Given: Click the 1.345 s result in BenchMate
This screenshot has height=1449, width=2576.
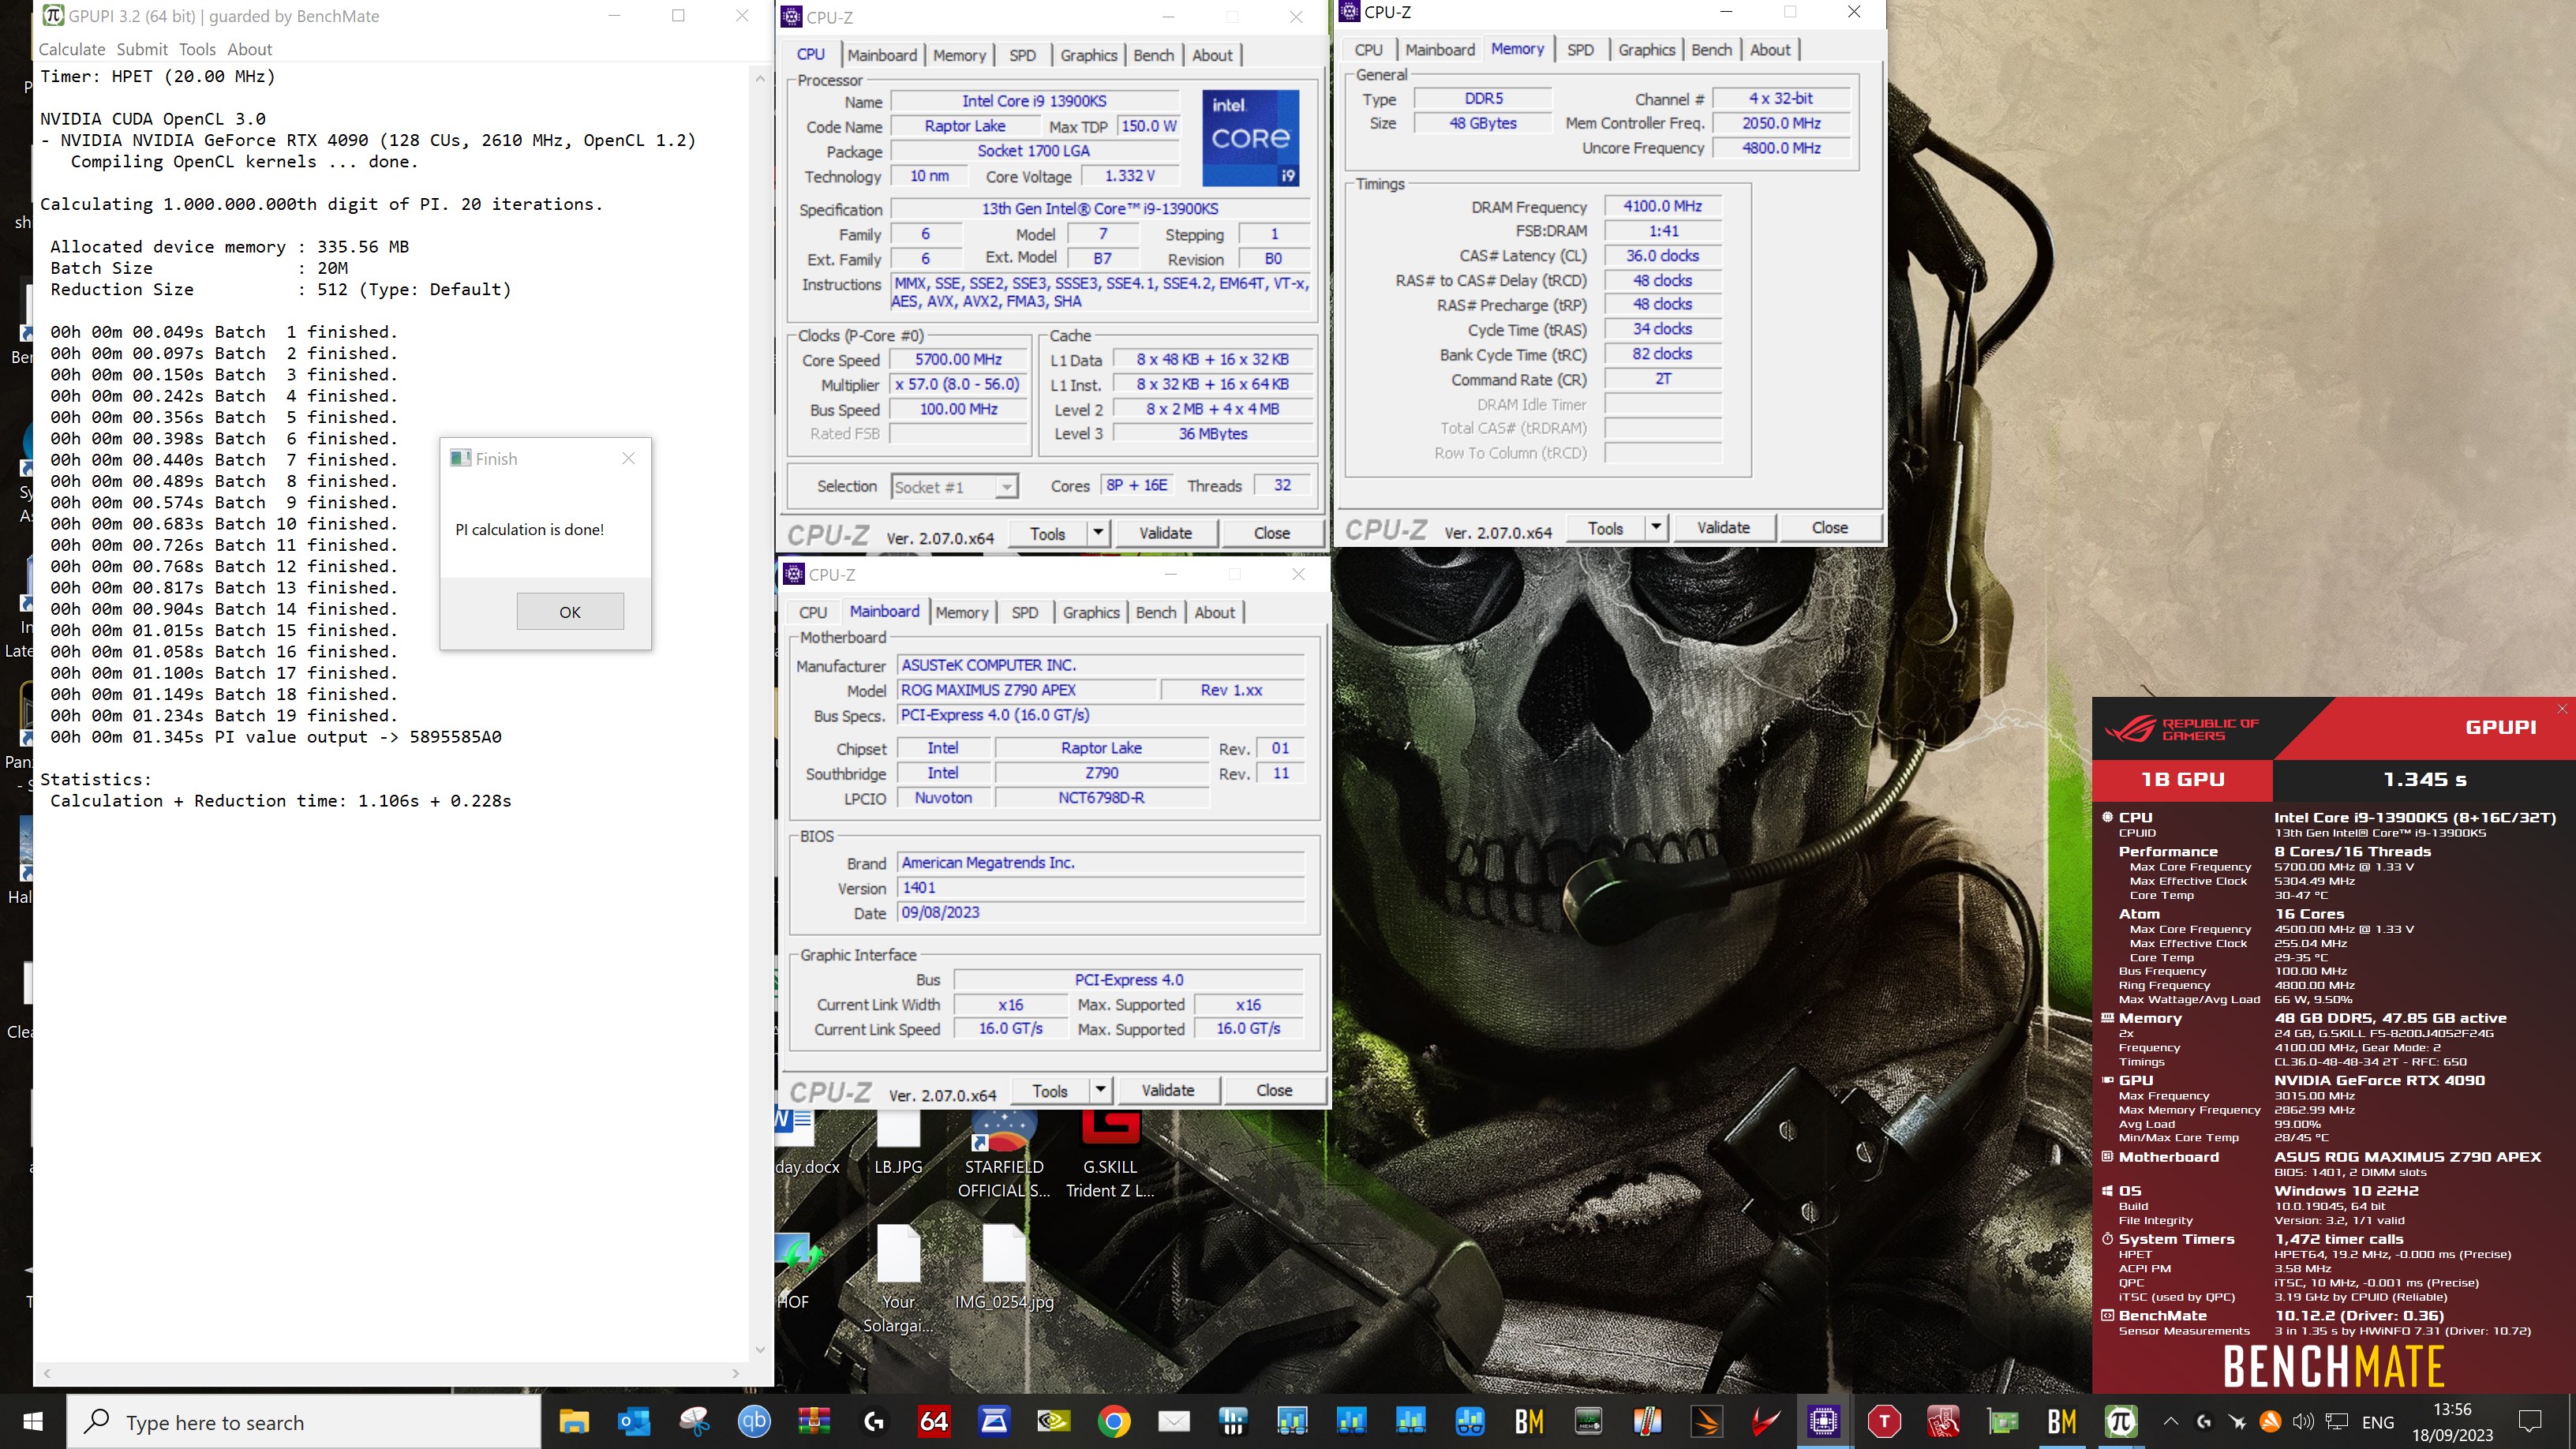Looking at the screenshot, I should pos(2424,779).
